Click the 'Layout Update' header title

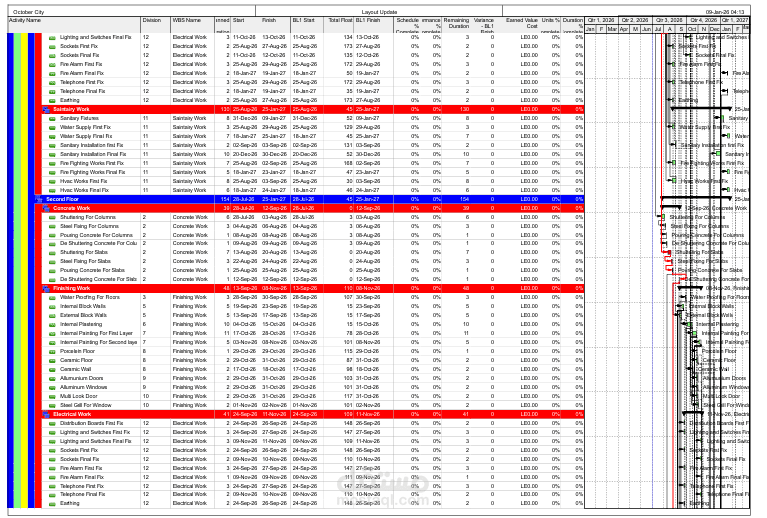click(379, 12)
